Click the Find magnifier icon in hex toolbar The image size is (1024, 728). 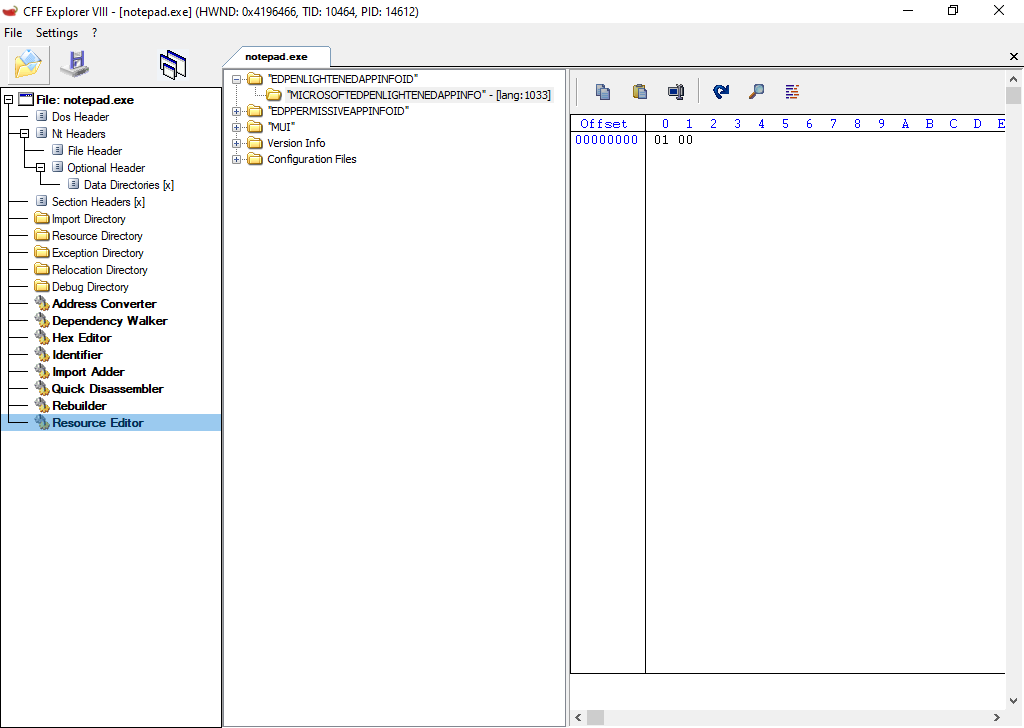pos(756,92)
